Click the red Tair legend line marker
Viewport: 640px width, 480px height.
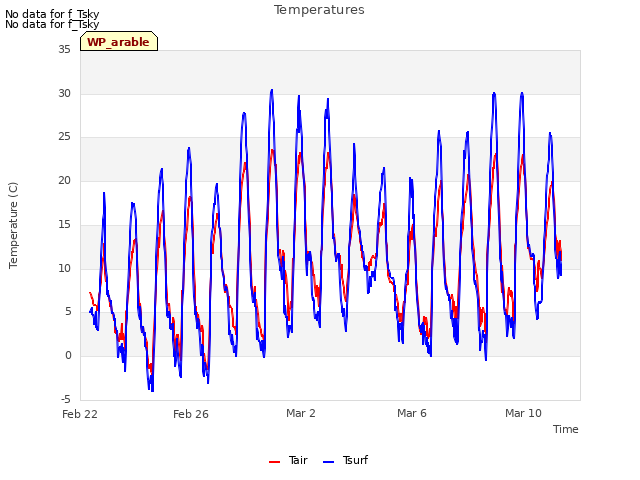(x=274, y=462)
